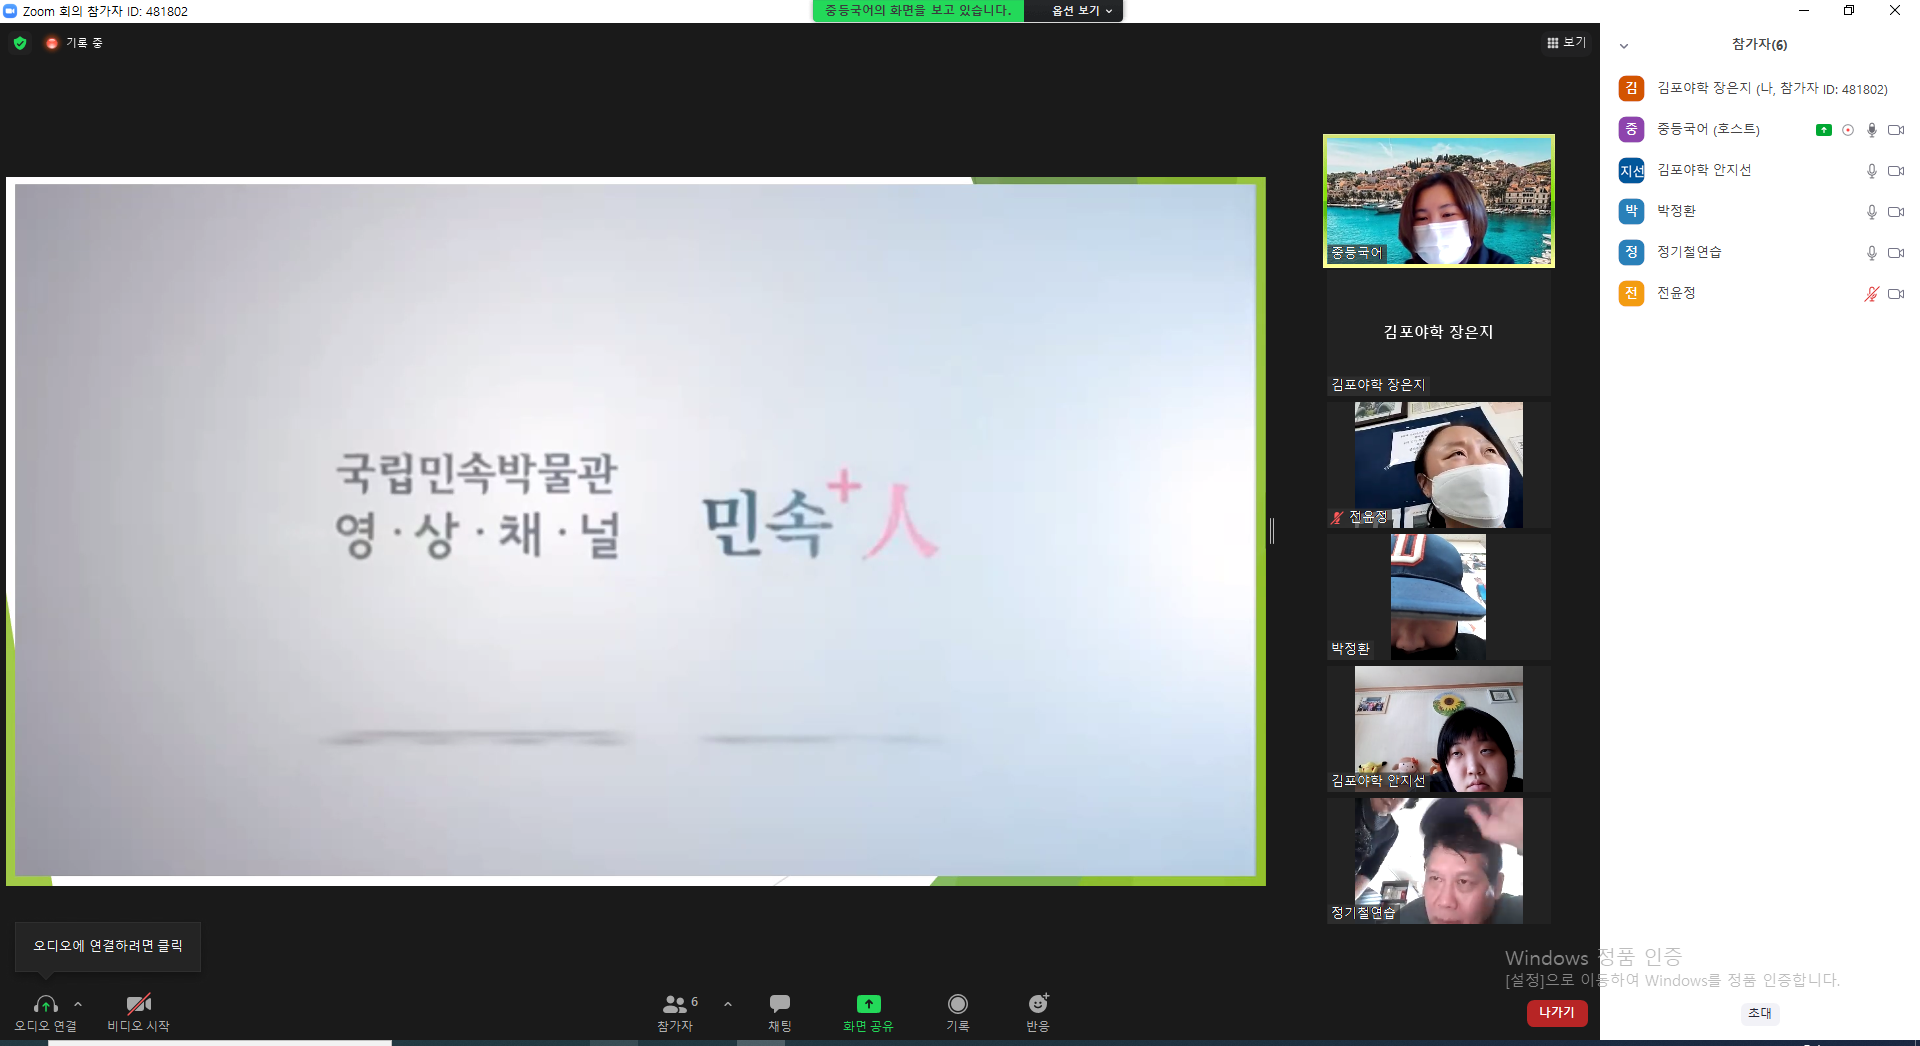Click the camera icon for 박정환
The width and height of the screenshot is (1920, 1046).
click(1896, 212)
